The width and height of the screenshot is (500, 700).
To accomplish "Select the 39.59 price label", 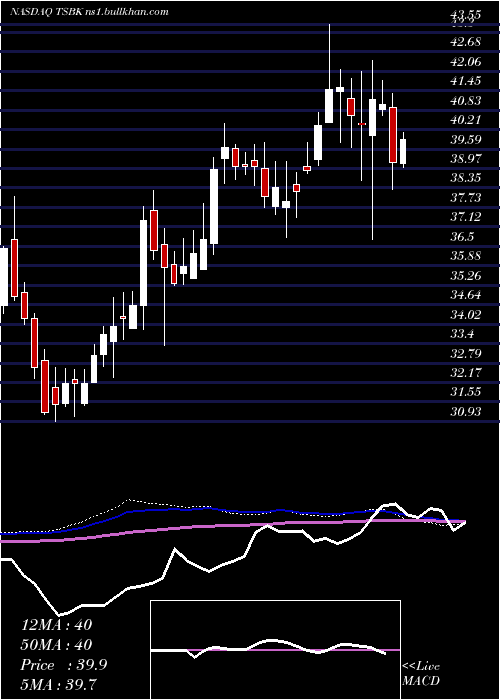I will click(x=465, y=139).
